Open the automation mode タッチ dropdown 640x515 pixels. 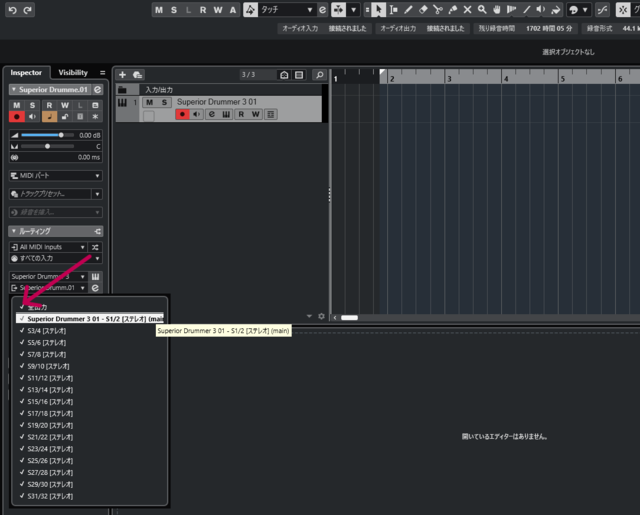pos(286,10)
